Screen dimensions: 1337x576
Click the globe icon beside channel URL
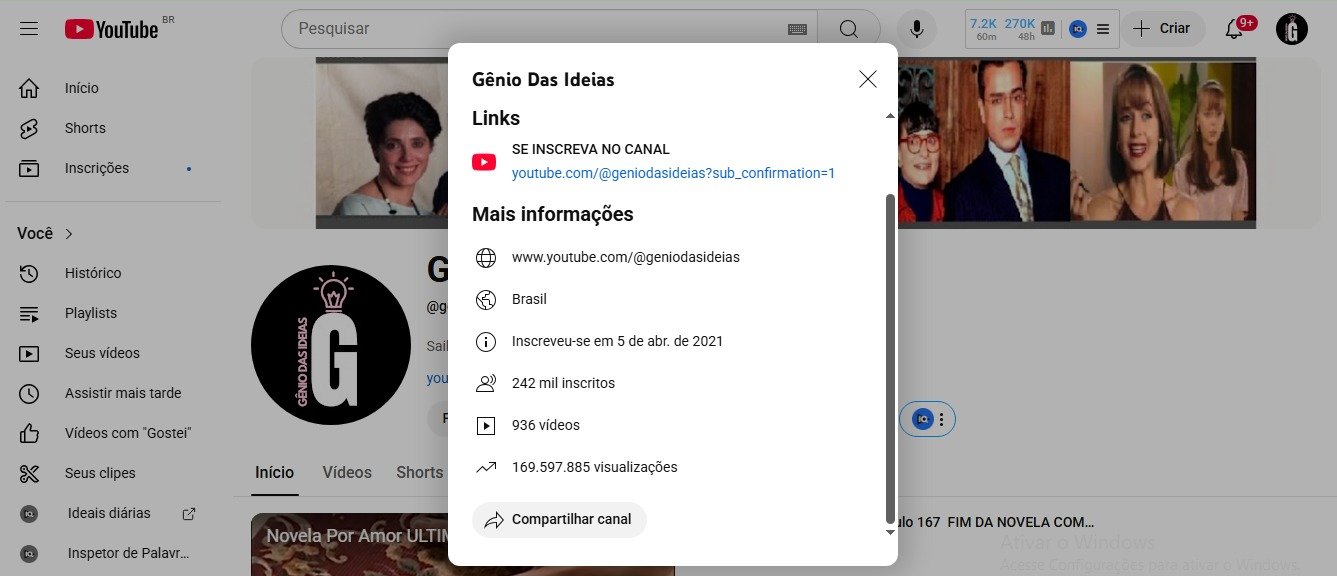coord(486,258)
